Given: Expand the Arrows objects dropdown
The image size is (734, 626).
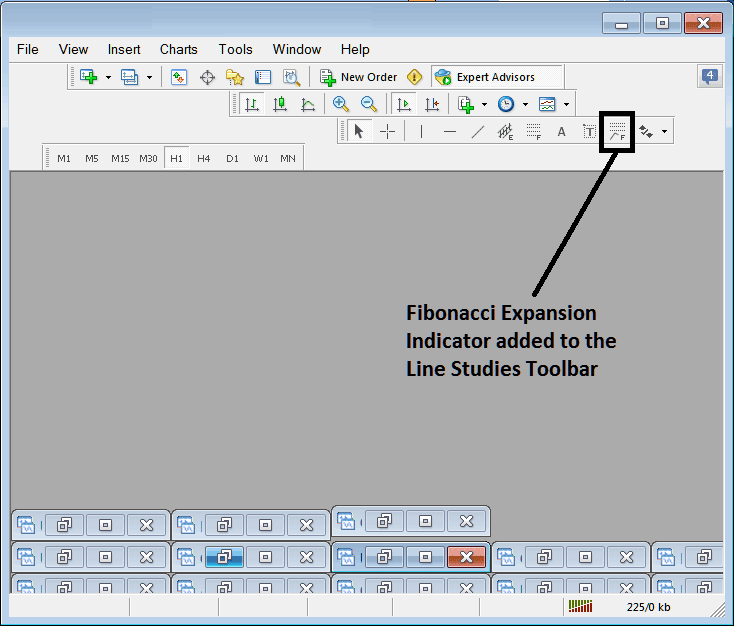Looking at the screenshot, I should coord(664,131).
